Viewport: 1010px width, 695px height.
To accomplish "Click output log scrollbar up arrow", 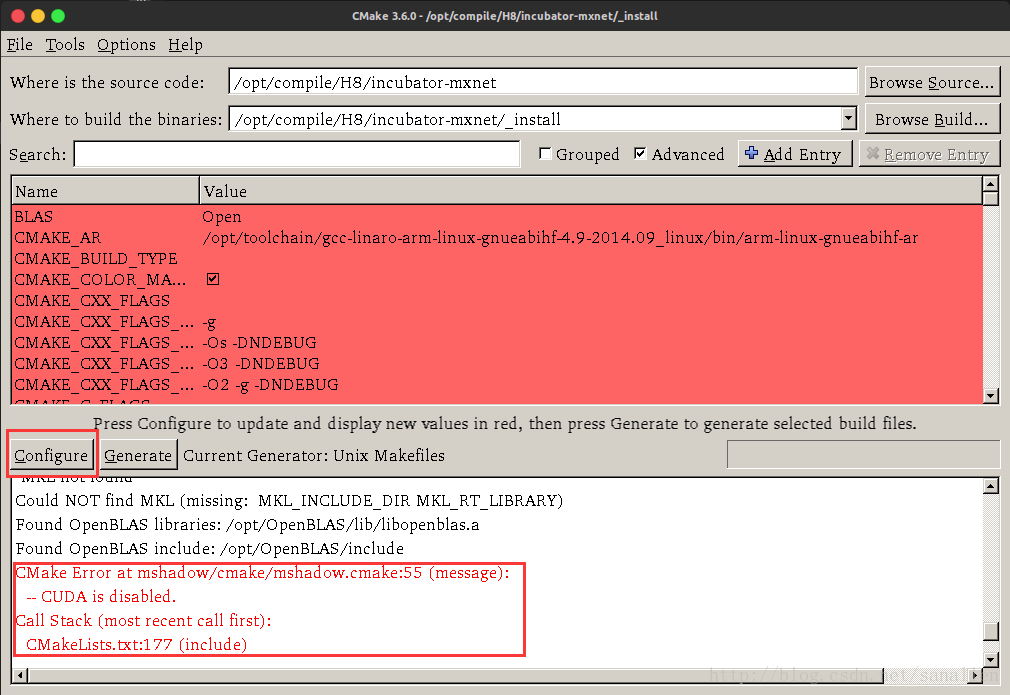I will pyautogui.click(x=991, y=486).
